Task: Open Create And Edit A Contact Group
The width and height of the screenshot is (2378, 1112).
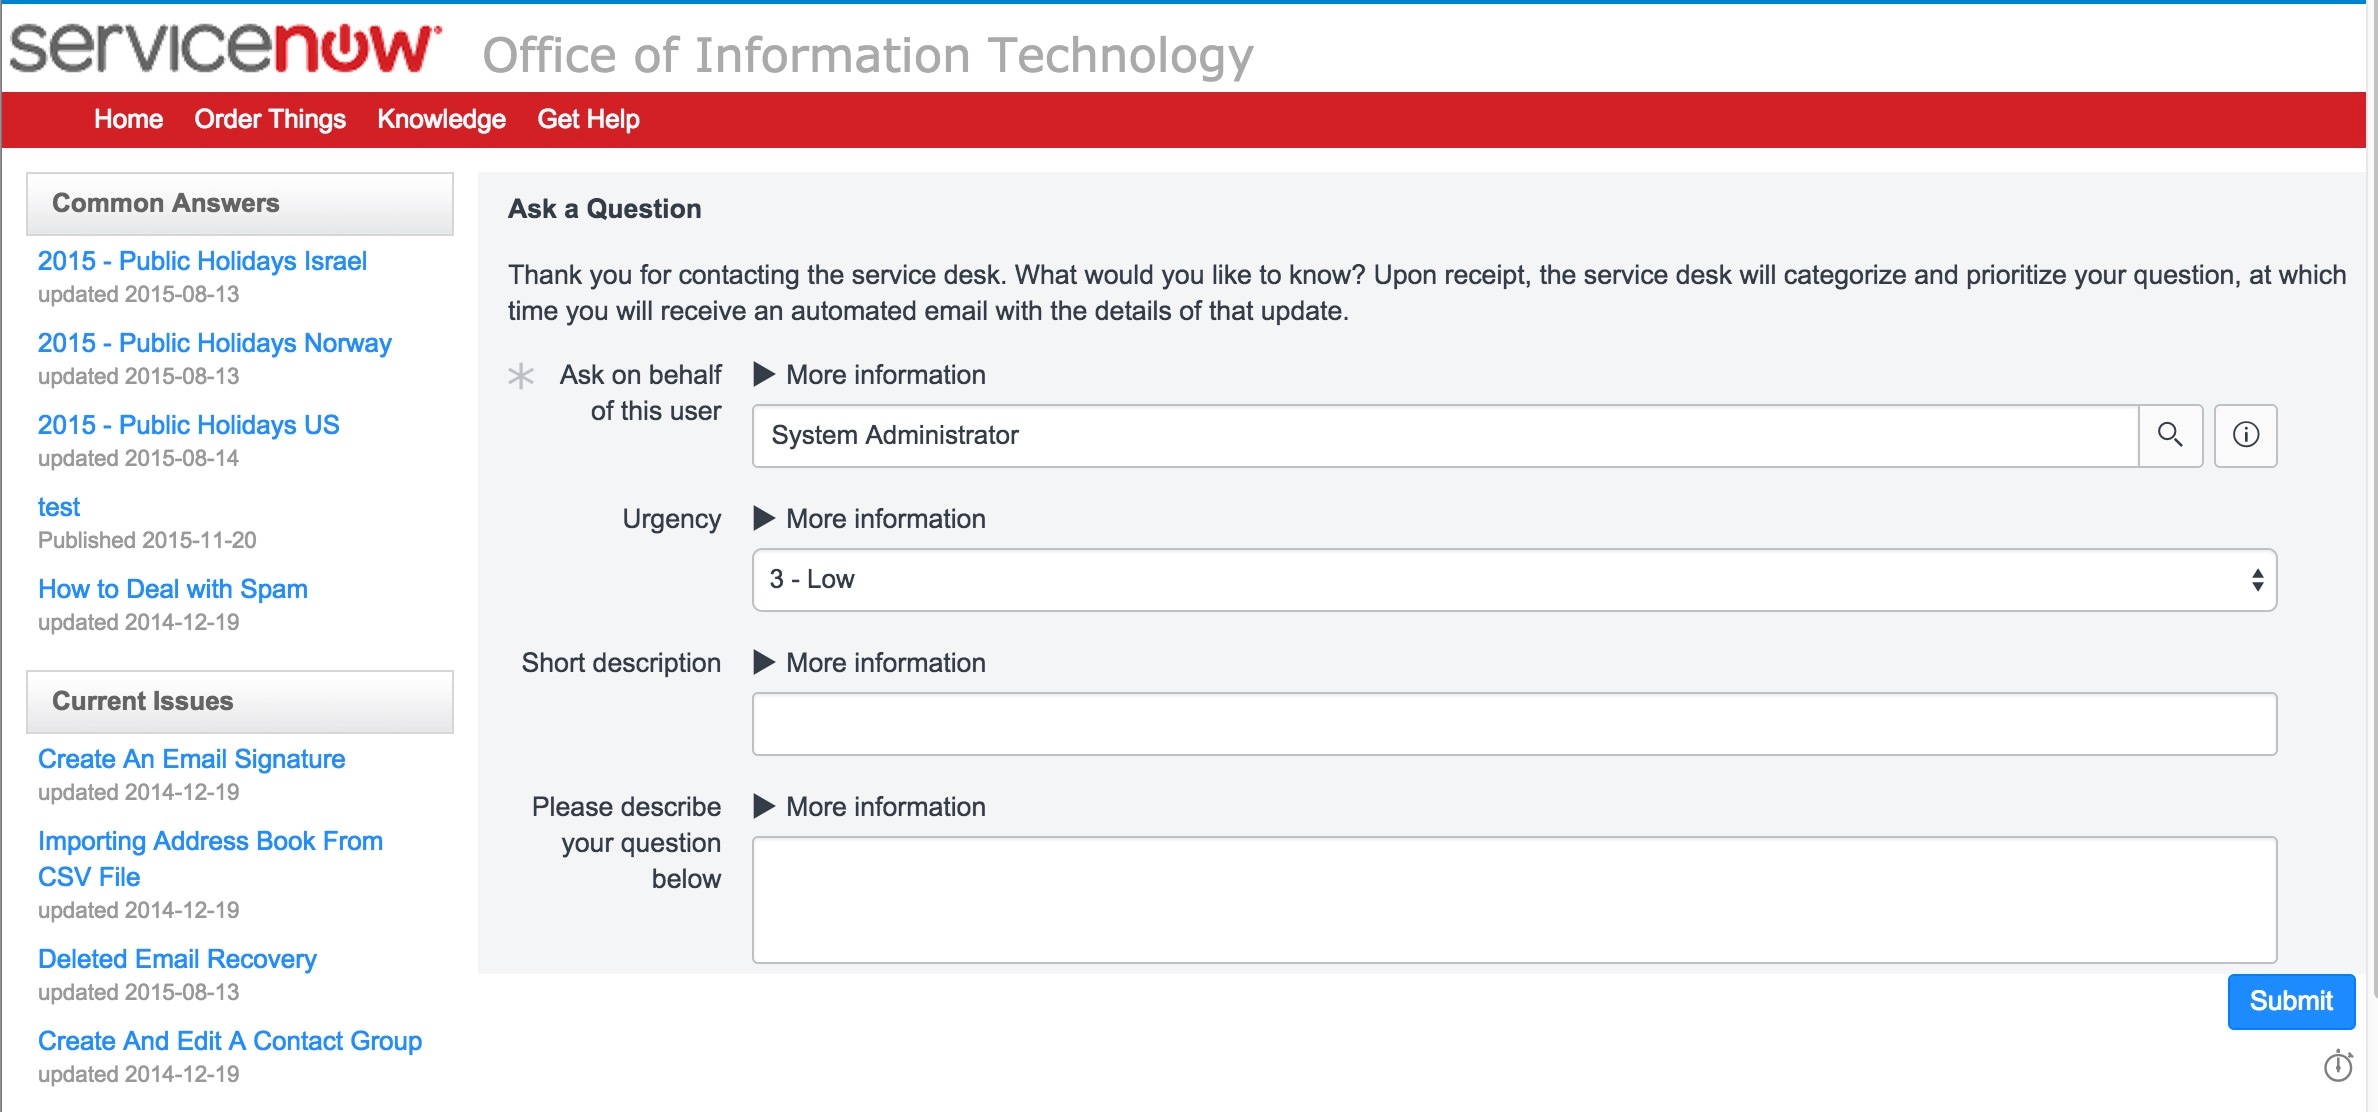Action: click(x=230, y=1041)
